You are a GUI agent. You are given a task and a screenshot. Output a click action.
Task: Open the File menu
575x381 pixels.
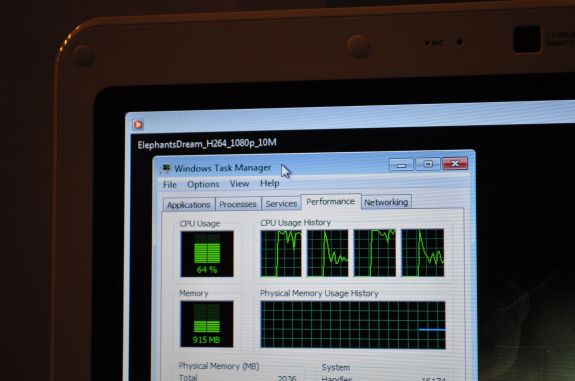[x=170, y=184]
